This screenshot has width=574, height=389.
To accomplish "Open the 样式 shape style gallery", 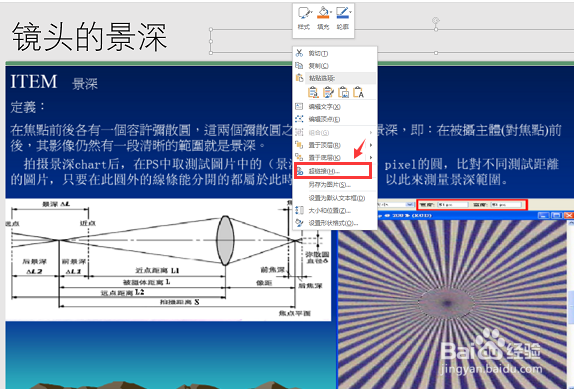I will (303, 18).
